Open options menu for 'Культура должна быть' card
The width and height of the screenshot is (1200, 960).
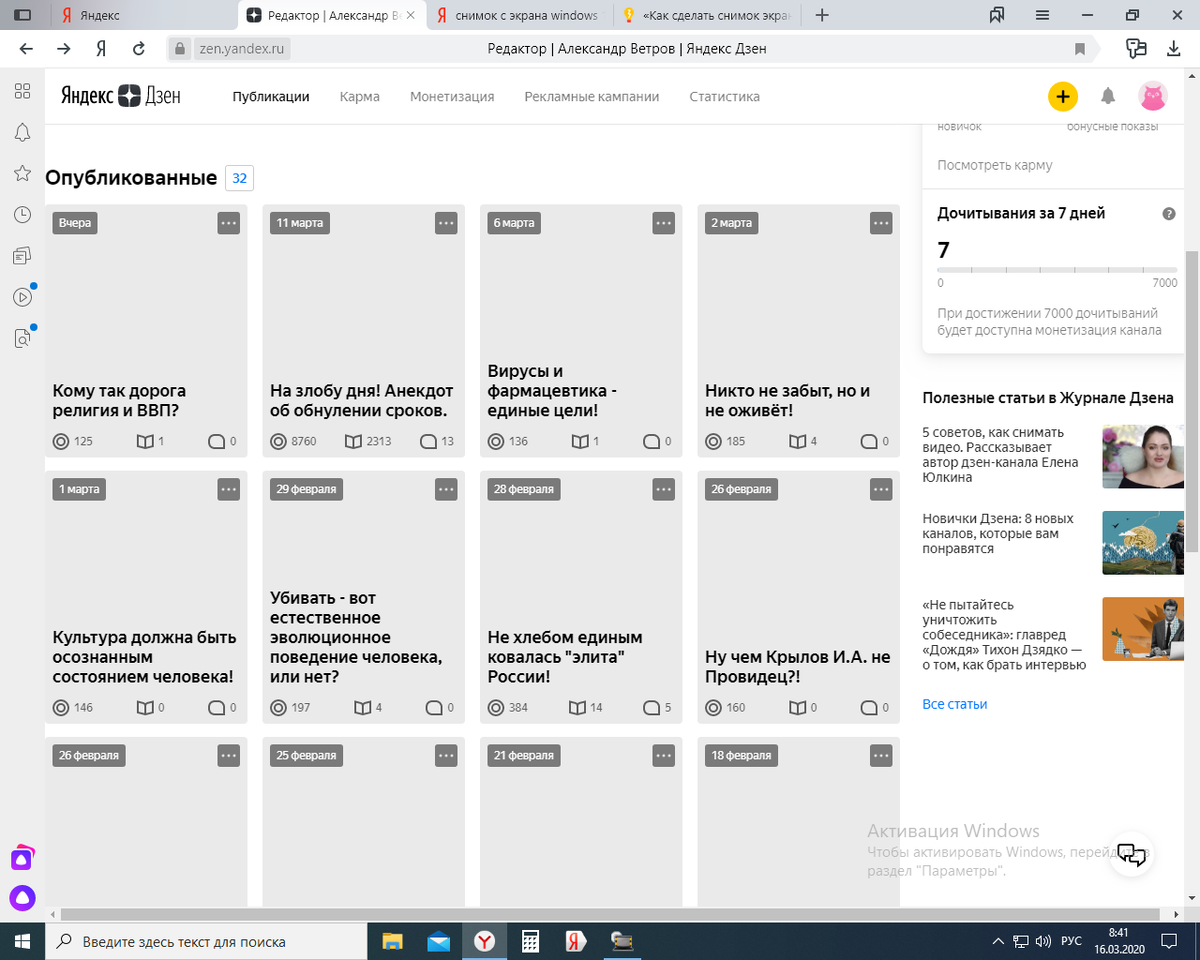tap(229, 489)
